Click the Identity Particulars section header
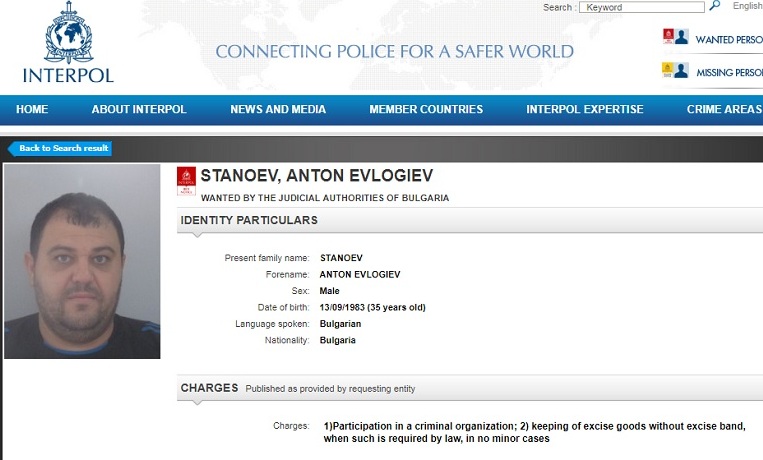 pyautogui.click(x=249, y=220)
